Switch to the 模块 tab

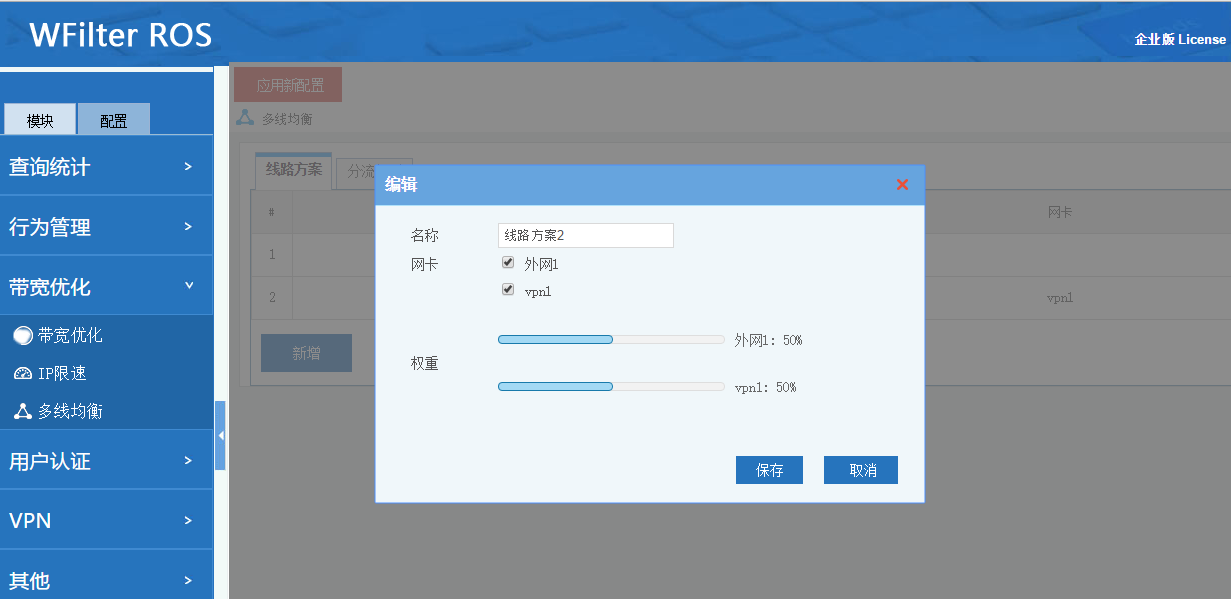pyautogui.click(x=40, y=121)
